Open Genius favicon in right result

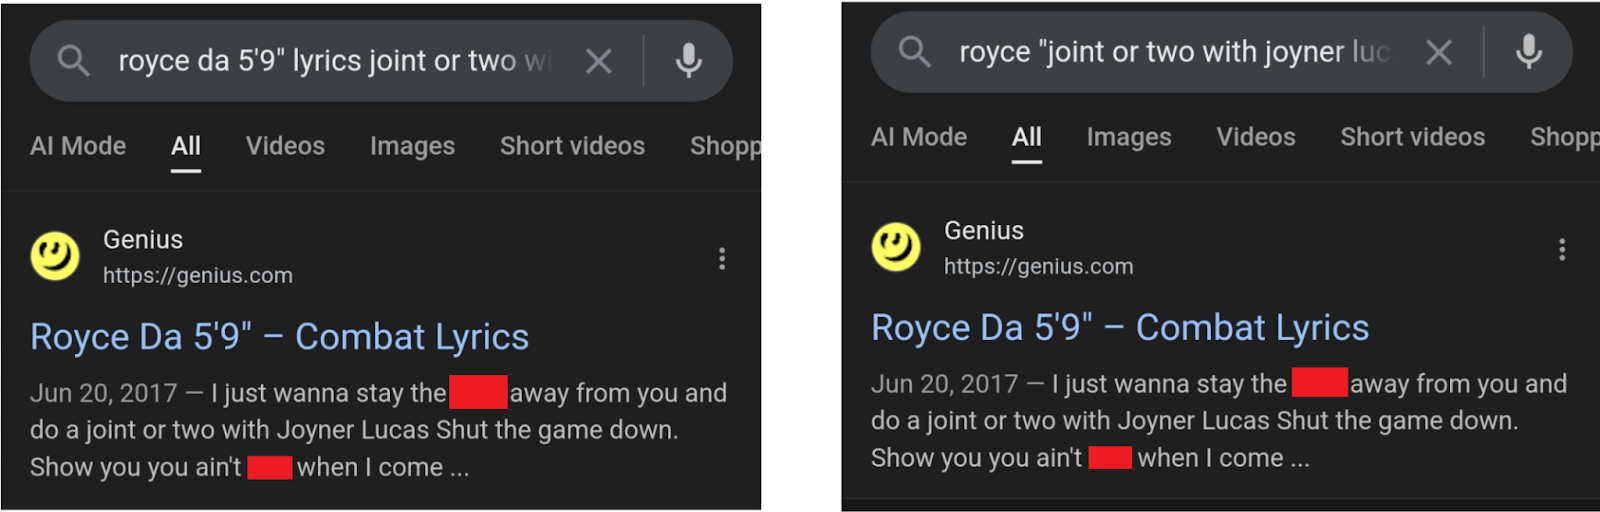[x=896, y=247]
